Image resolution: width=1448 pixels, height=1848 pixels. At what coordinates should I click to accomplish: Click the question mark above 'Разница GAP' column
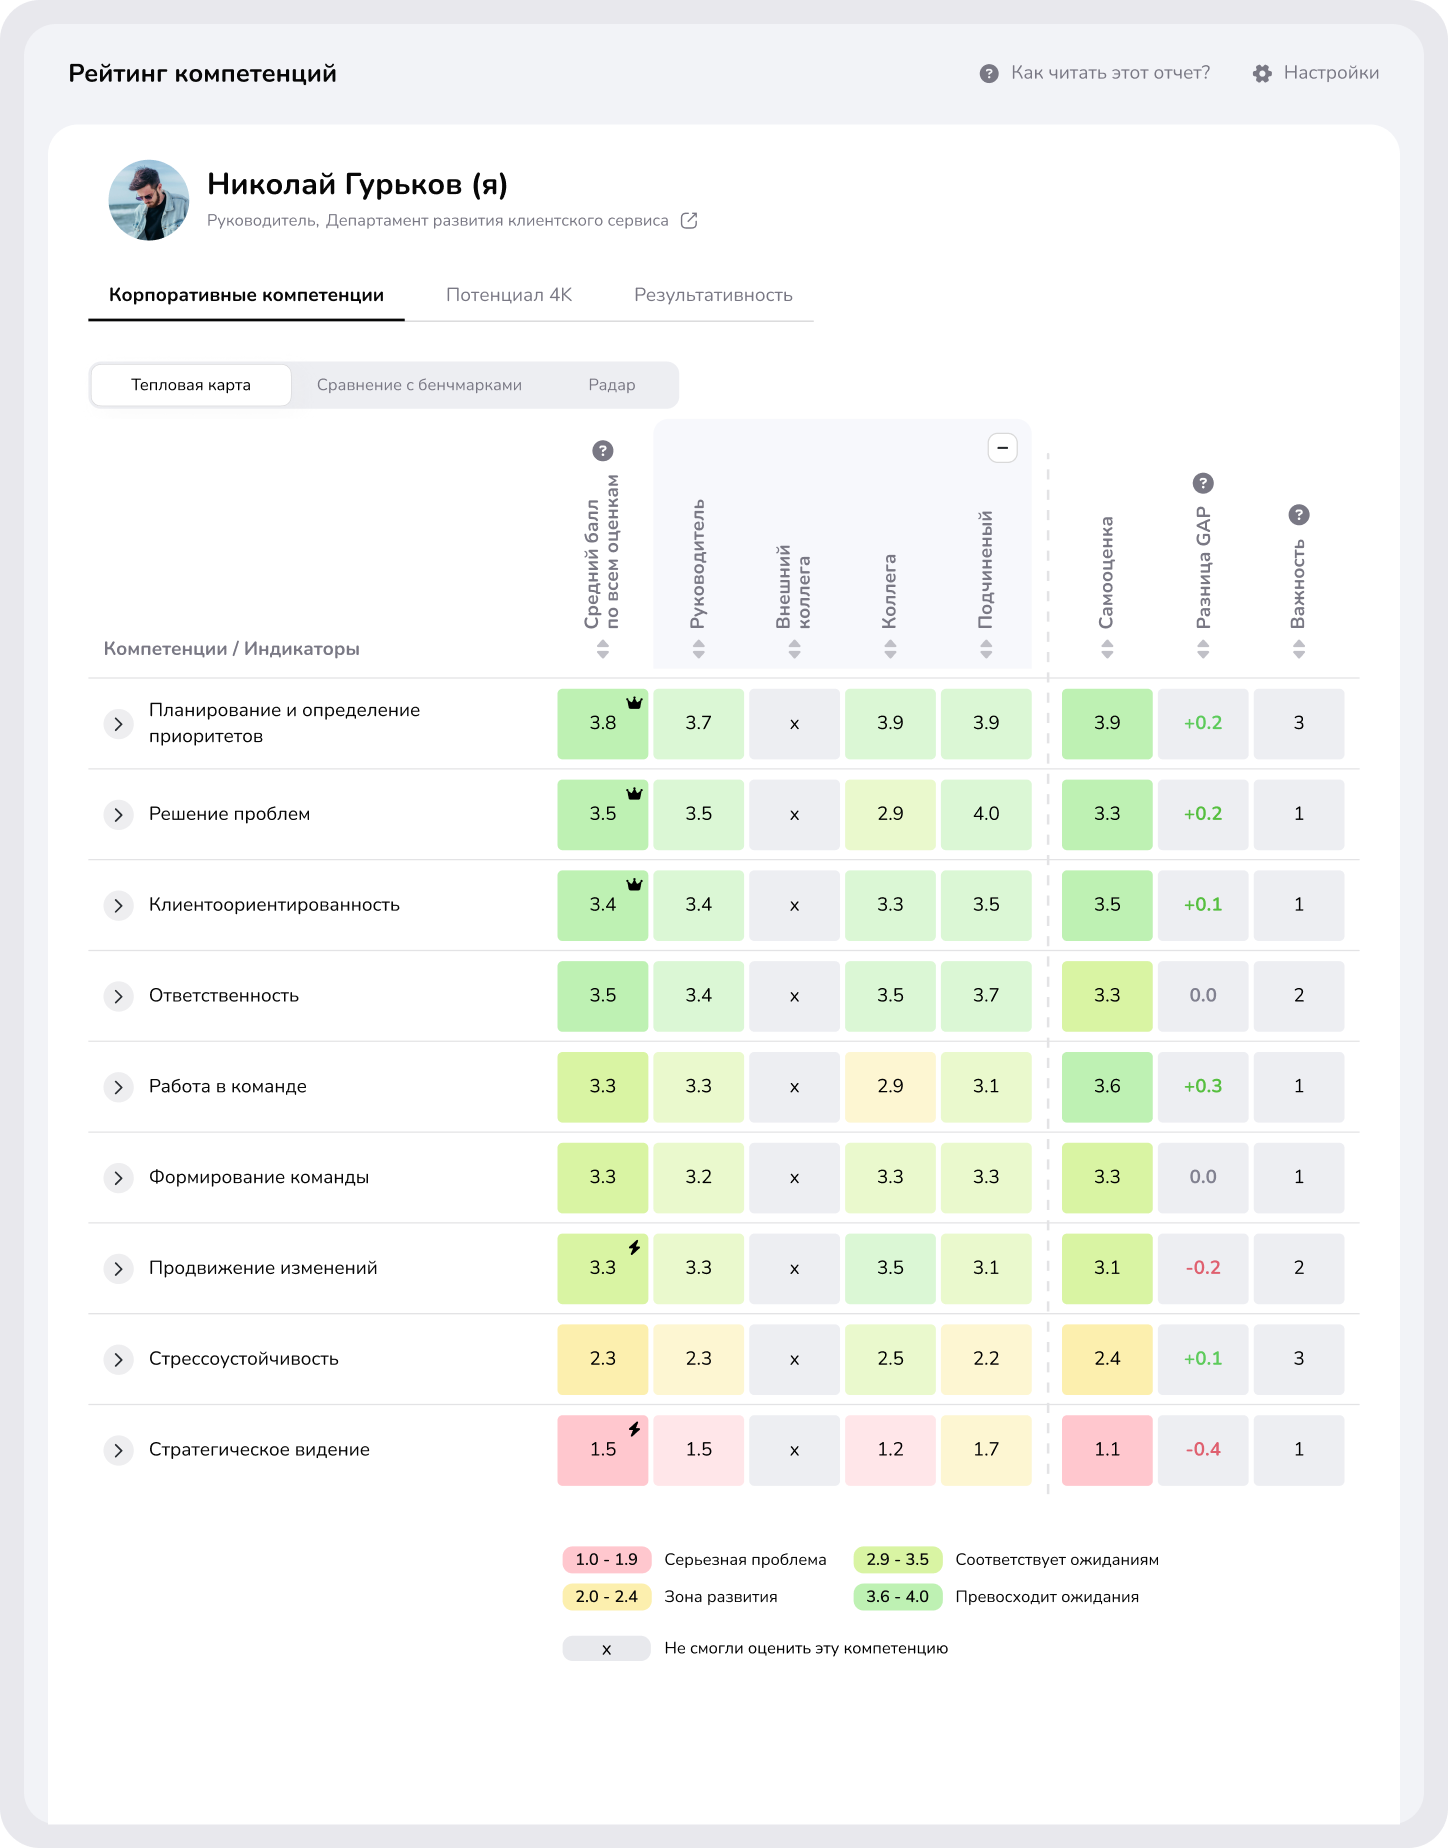[1203, 483]
